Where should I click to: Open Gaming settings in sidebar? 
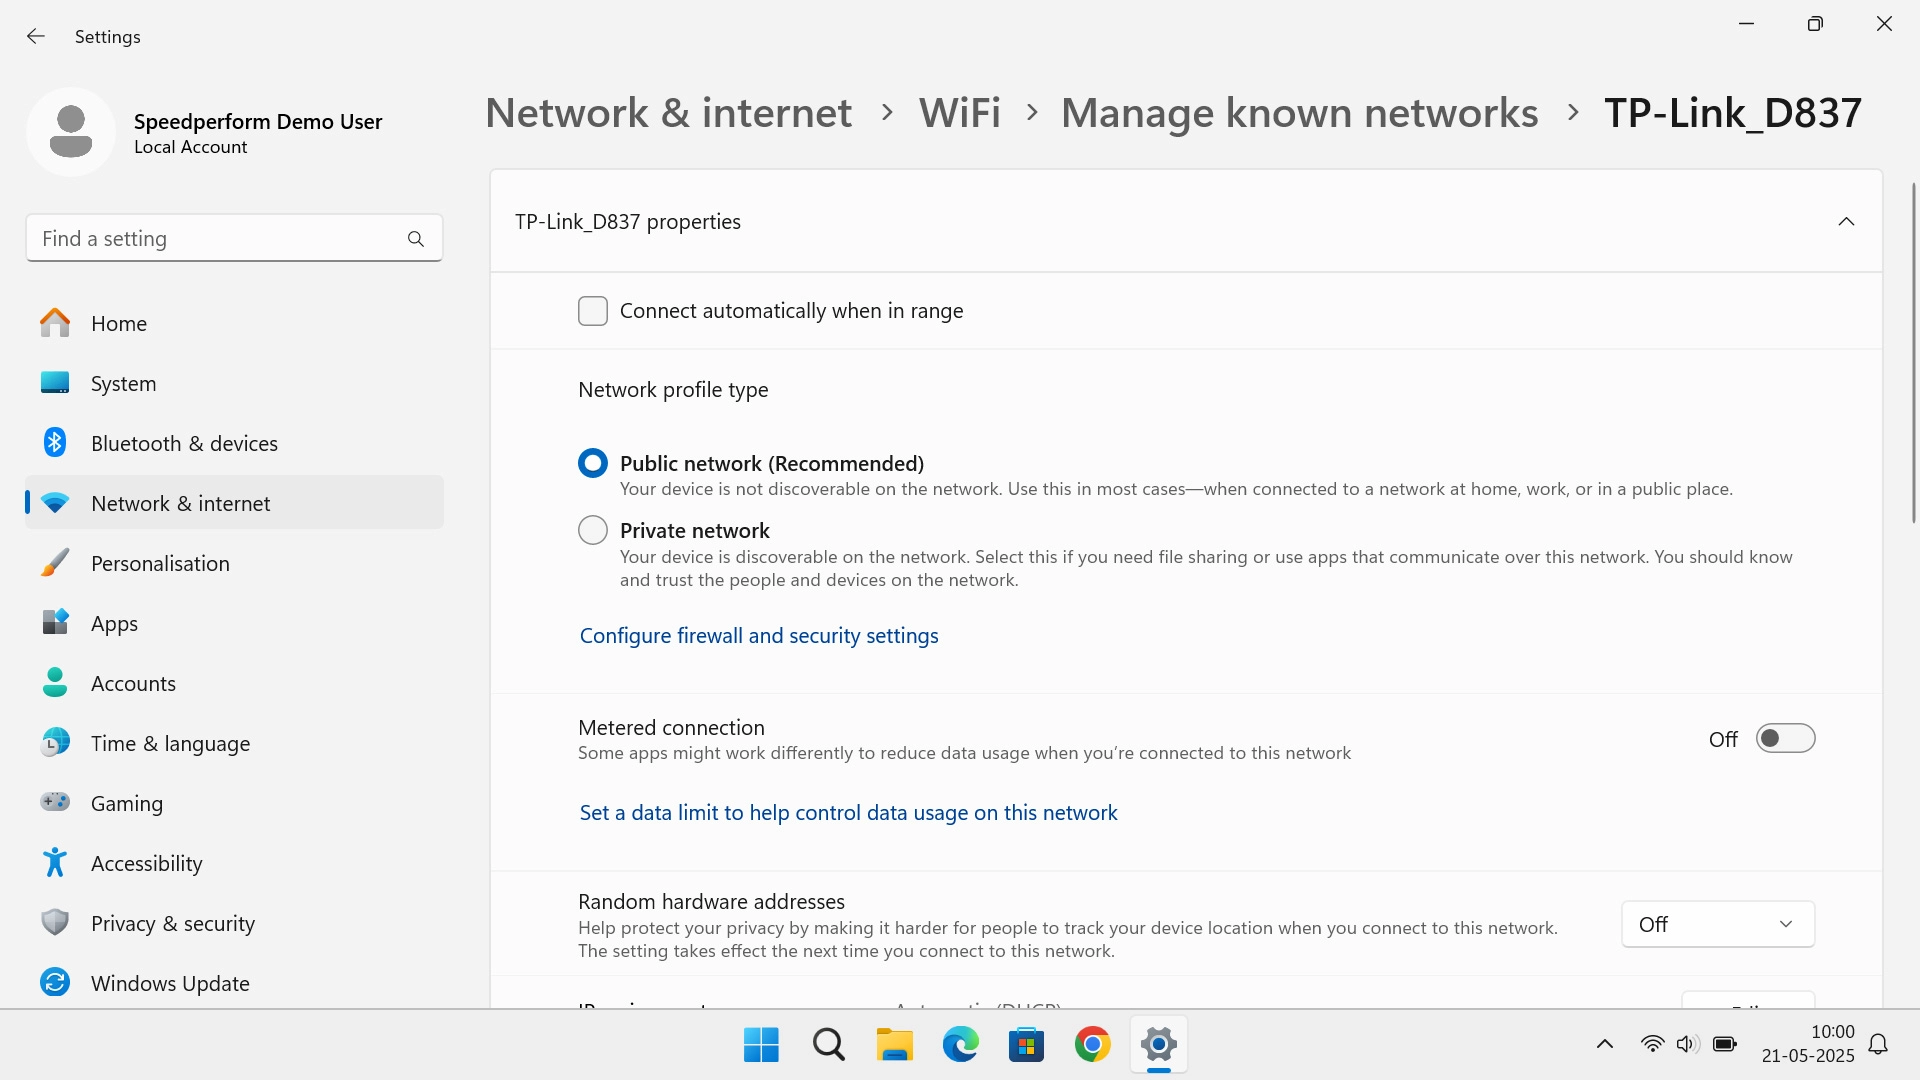[x=126, y=803]
